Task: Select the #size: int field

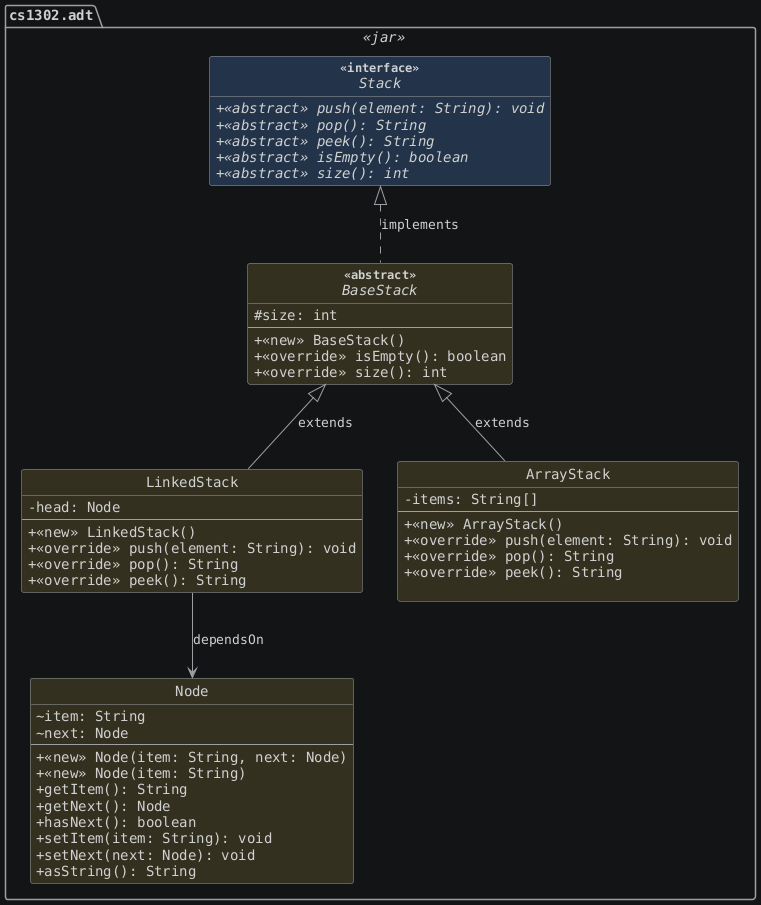Action: point(295,315)
